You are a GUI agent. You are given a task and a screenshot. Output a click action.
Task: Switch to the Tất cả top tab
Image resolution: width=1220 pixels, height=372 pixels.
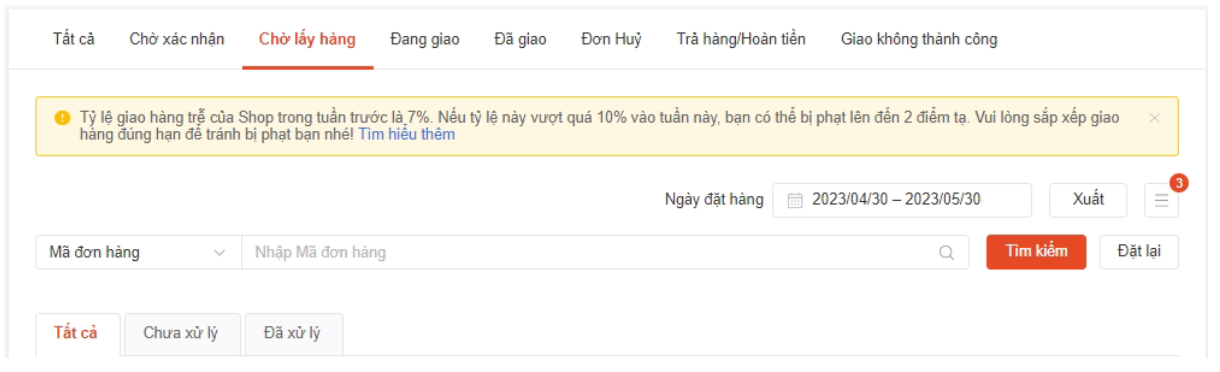[74, 40]
